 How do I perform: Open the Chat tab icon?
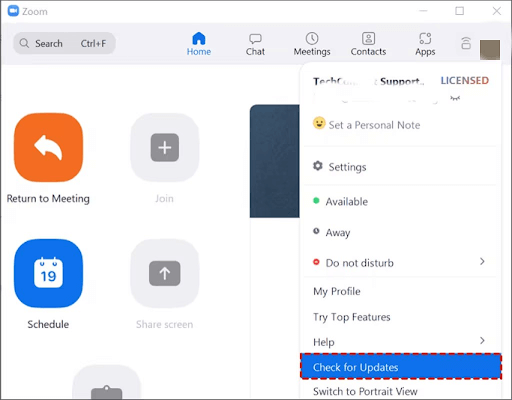[255, 39]
